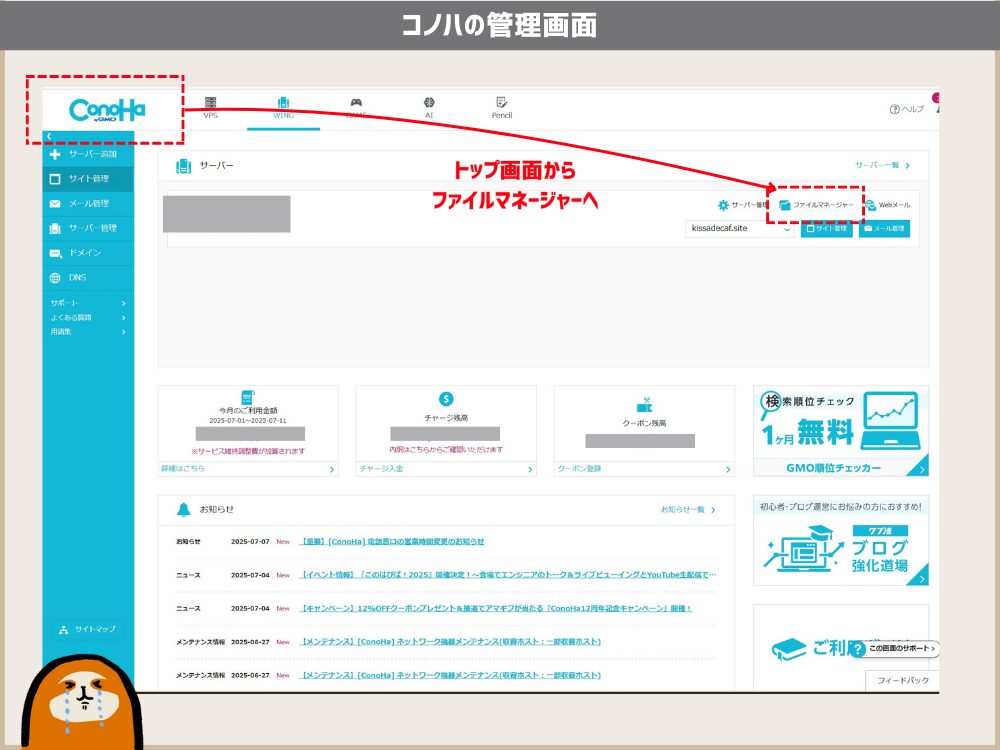Open the 2025-06-27 first メンテナンス notice
This screenshot has width=1000, height=750.
(x=450, y=642)
